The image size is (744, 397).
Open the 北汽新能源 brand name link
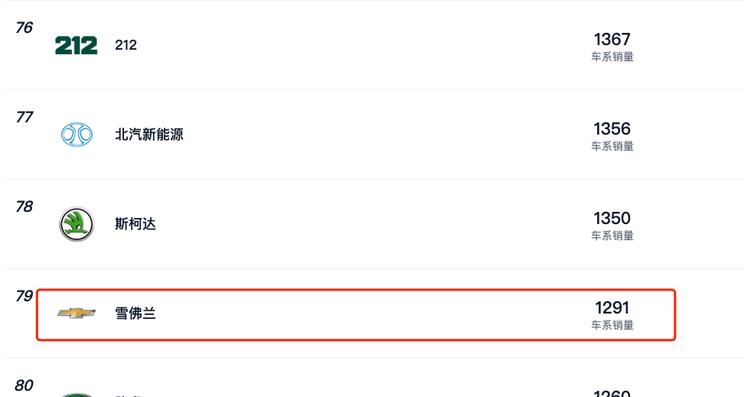point(149,134)
